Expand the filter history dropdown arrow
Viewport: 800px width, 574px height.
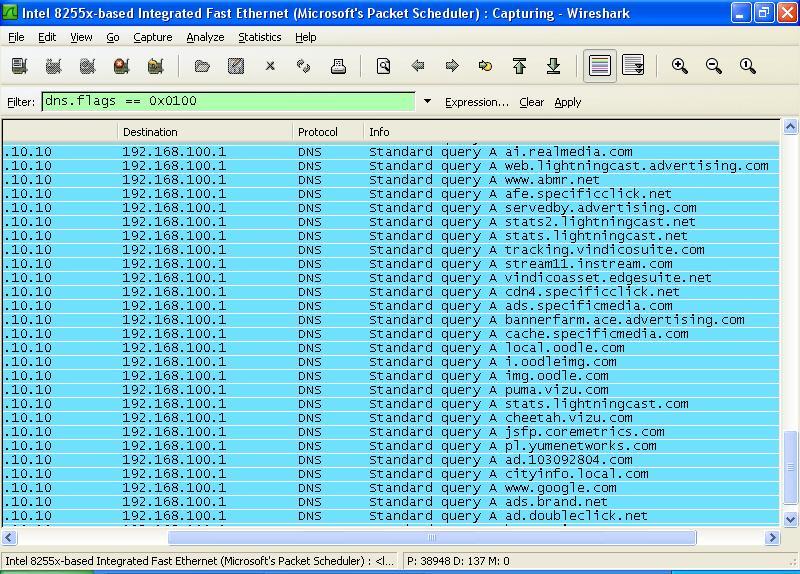pyautogui.click(x=428, y=102)
